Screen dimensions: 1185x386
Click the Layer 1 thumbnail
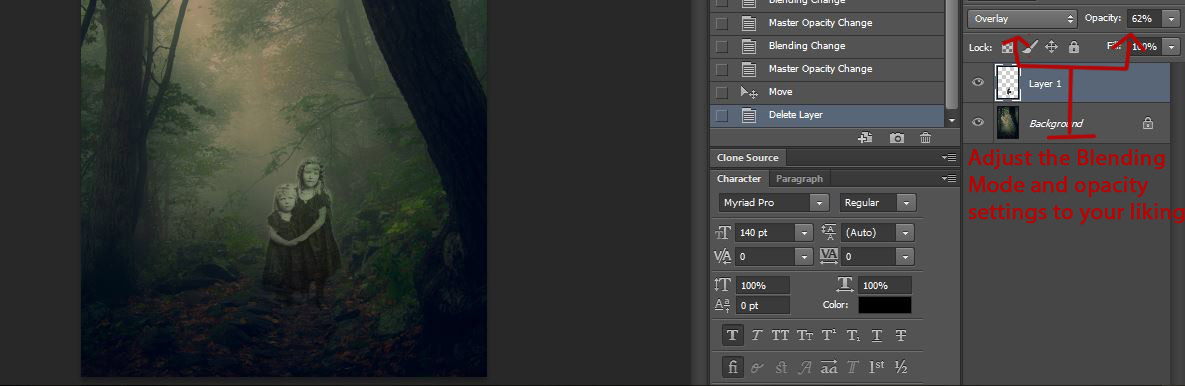1008,83
